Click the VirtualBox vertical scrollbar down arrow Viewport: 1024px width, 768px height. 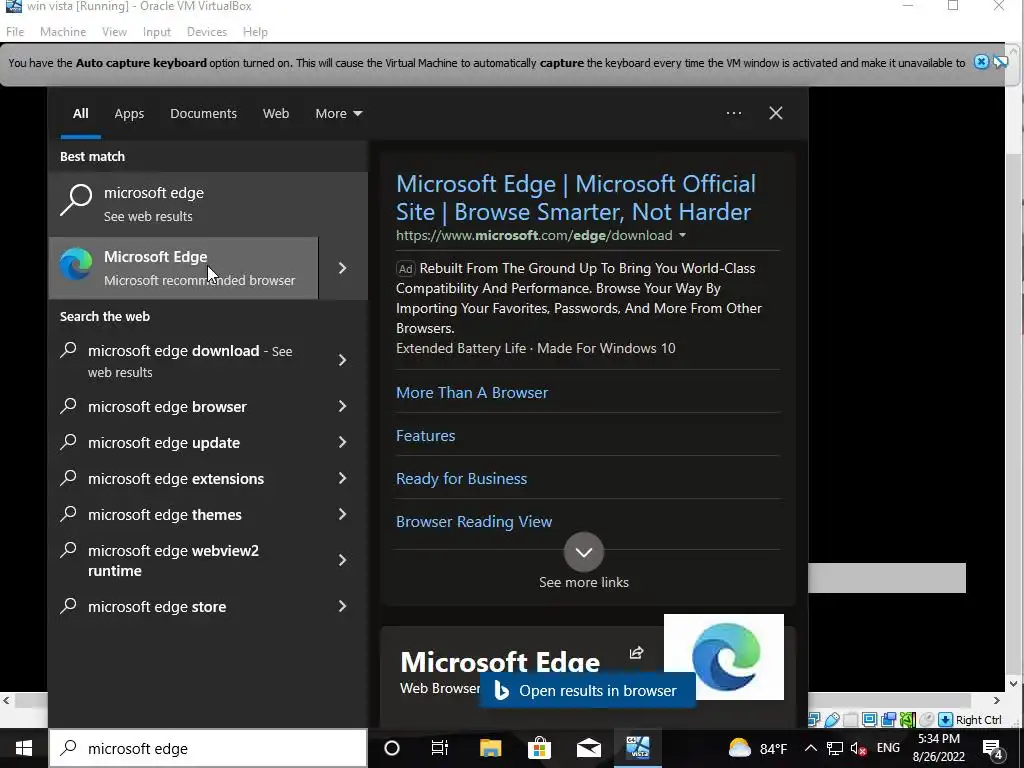pos(1014,684)
